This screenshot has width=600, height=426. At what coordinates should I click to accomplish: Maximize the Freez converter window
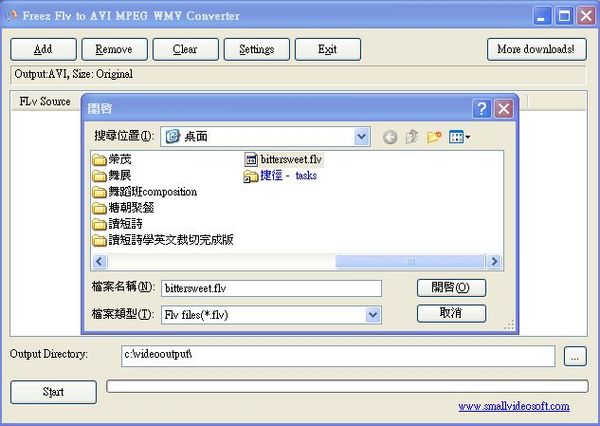pyautogui.click(x=564, y=16)
